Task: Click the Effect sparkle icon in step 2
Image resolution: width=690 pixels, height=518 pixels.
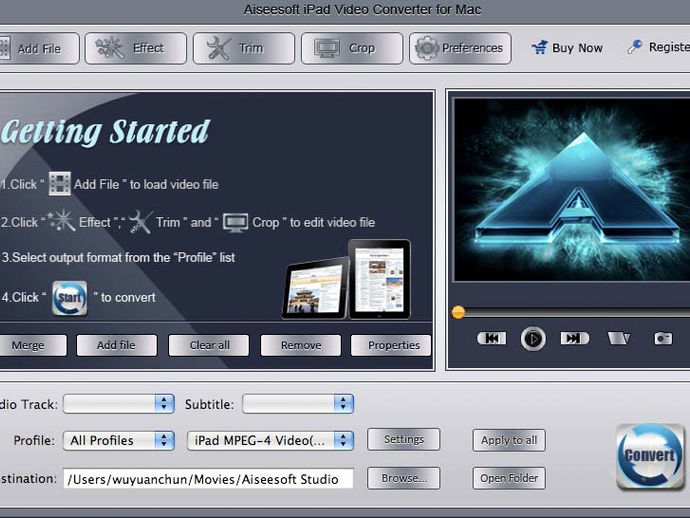Action: [62, 220]
